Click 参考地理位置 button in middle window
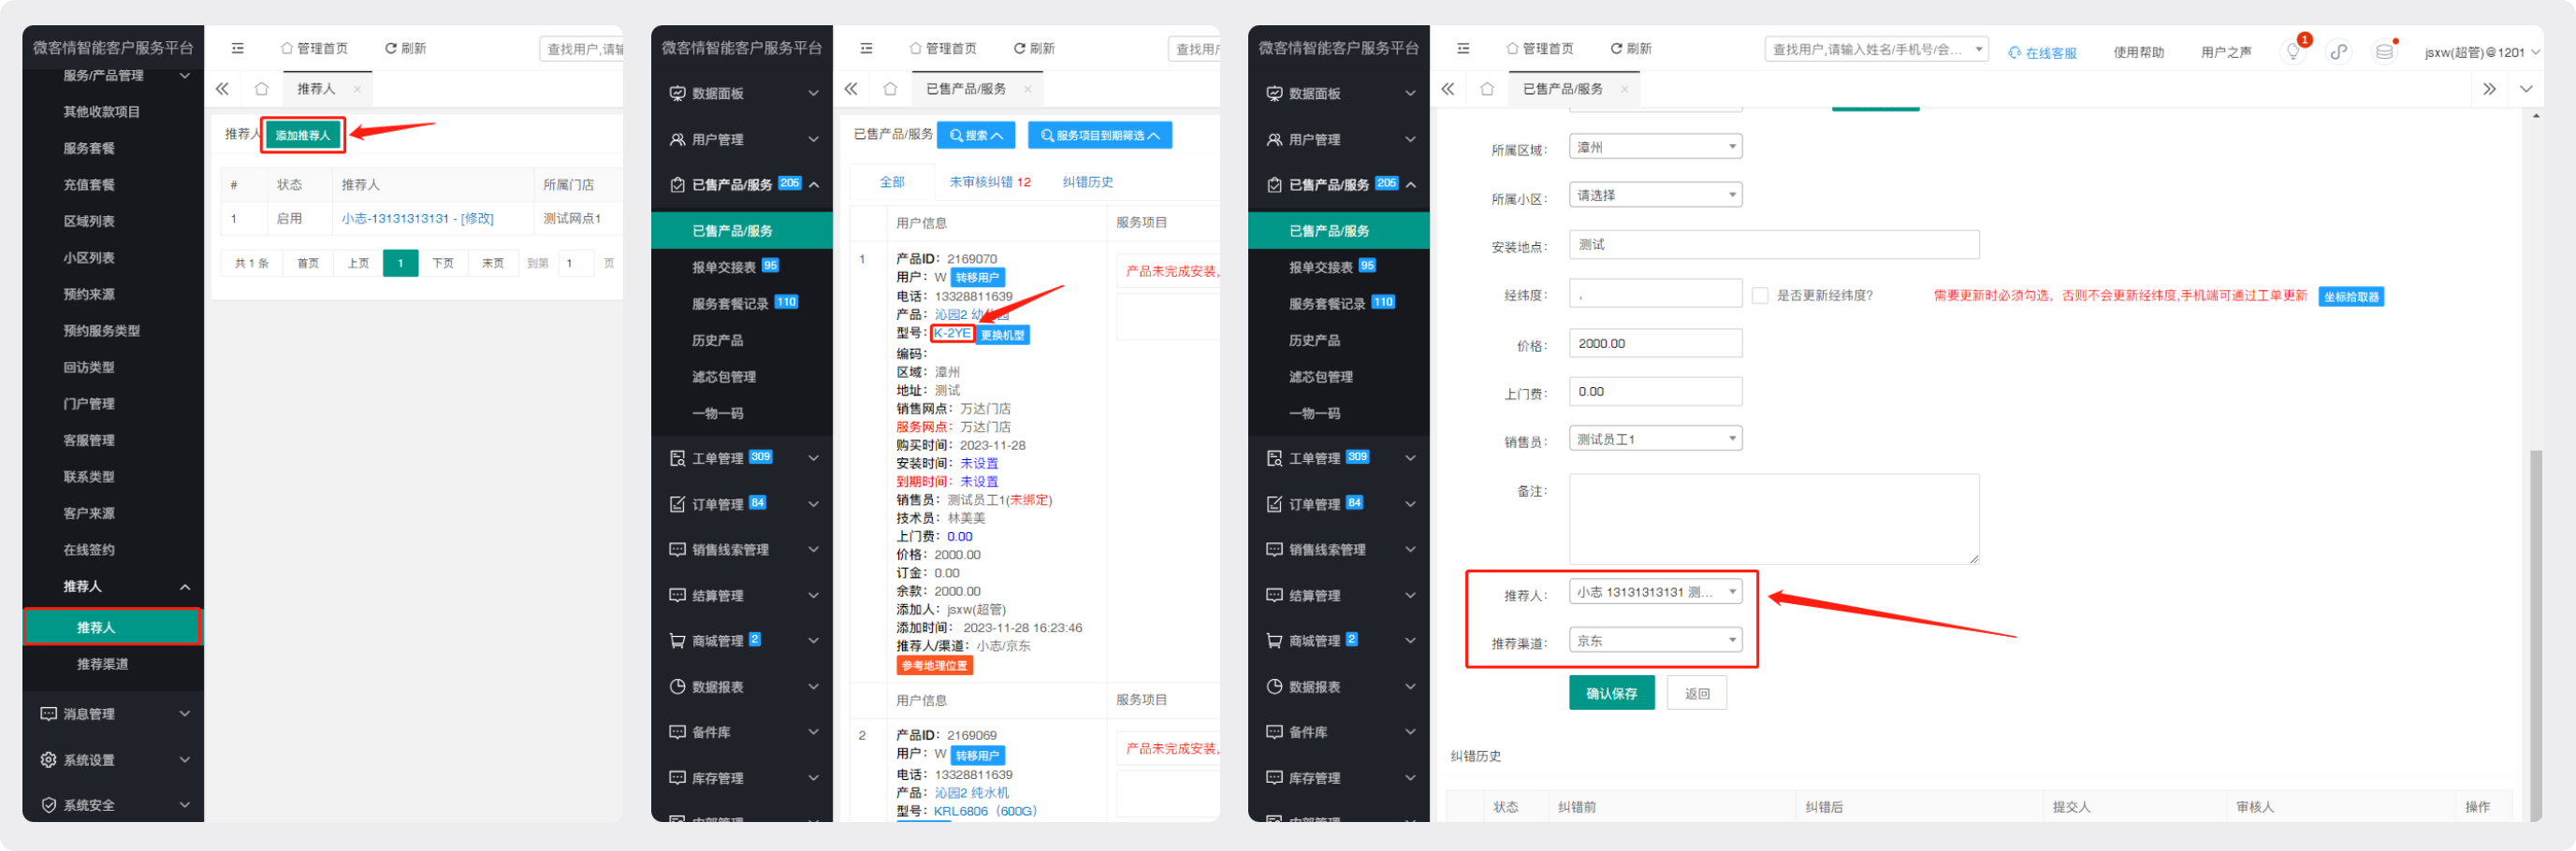This screenshot has height=851, width=2576. coord(935,665)
